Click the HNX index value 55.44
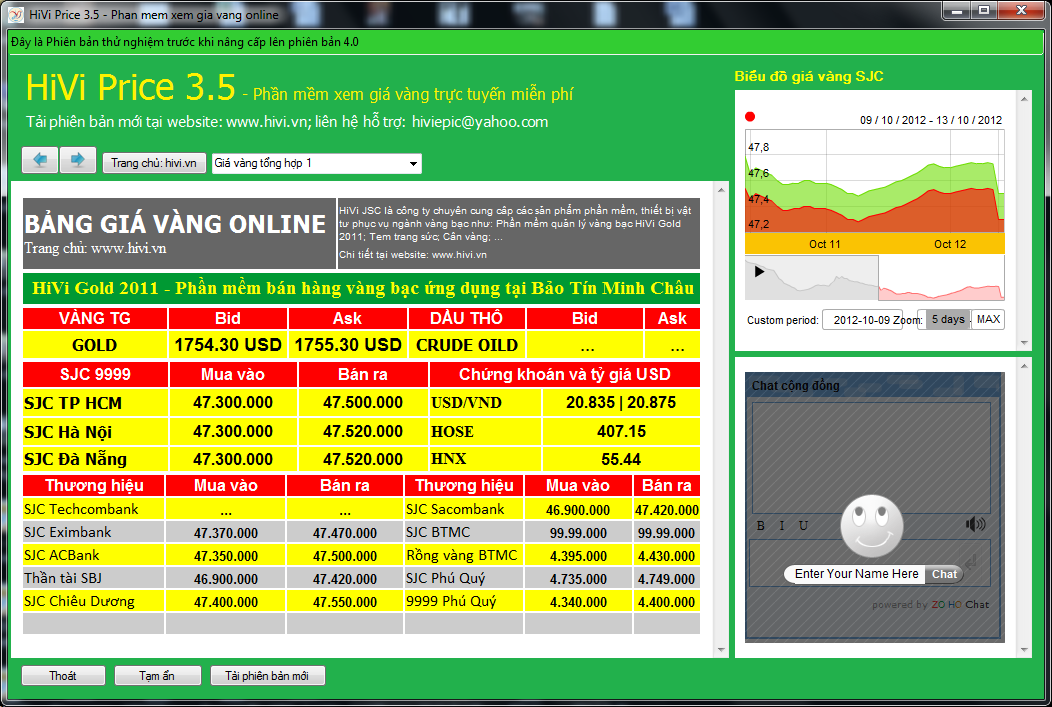 tap(621, 459)
